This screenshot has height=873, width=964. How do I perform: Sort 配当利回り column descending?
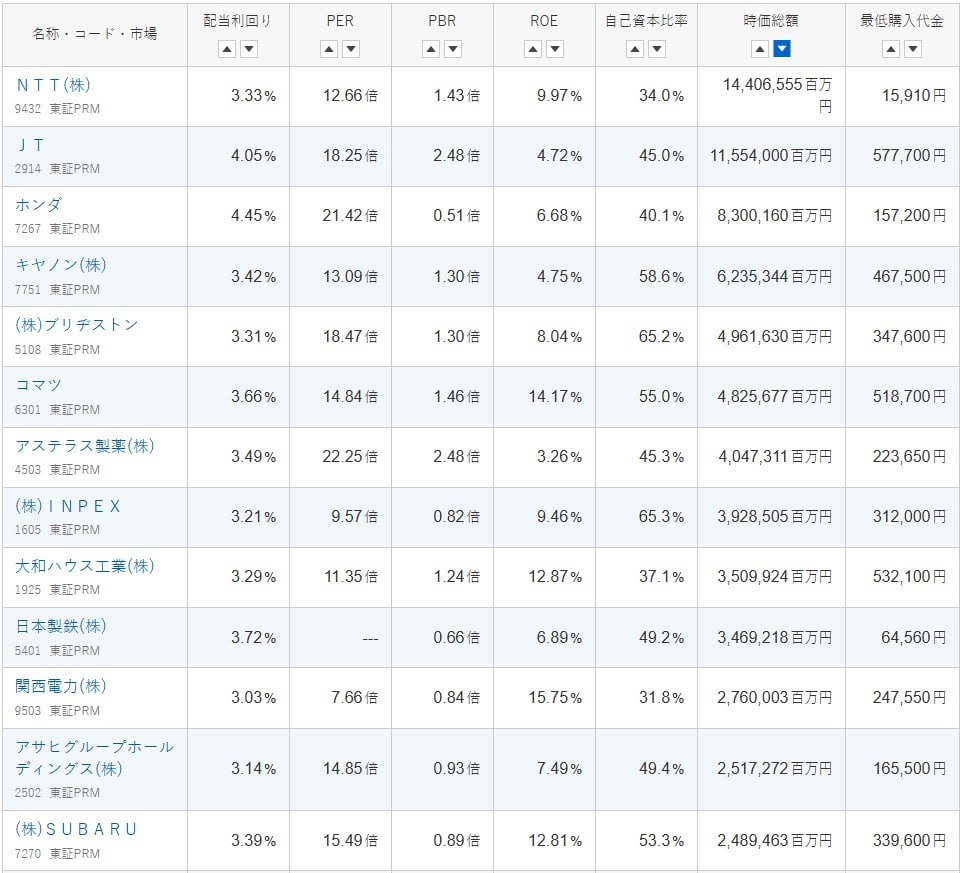(x=249, y=49)
